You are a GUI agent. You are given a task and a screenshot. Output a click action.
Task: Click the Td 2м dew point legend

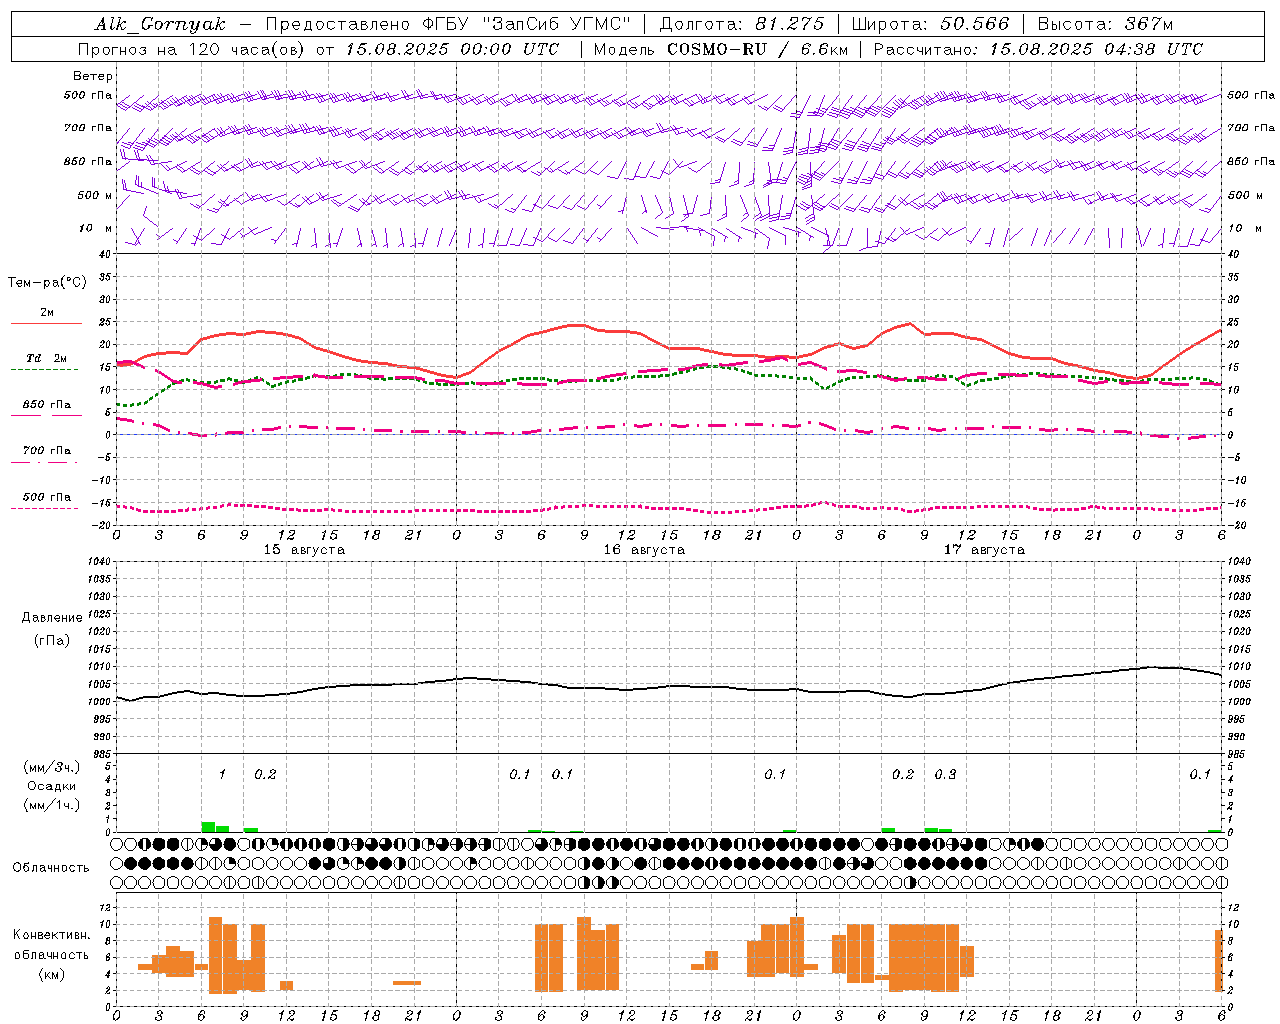[46, 358]
